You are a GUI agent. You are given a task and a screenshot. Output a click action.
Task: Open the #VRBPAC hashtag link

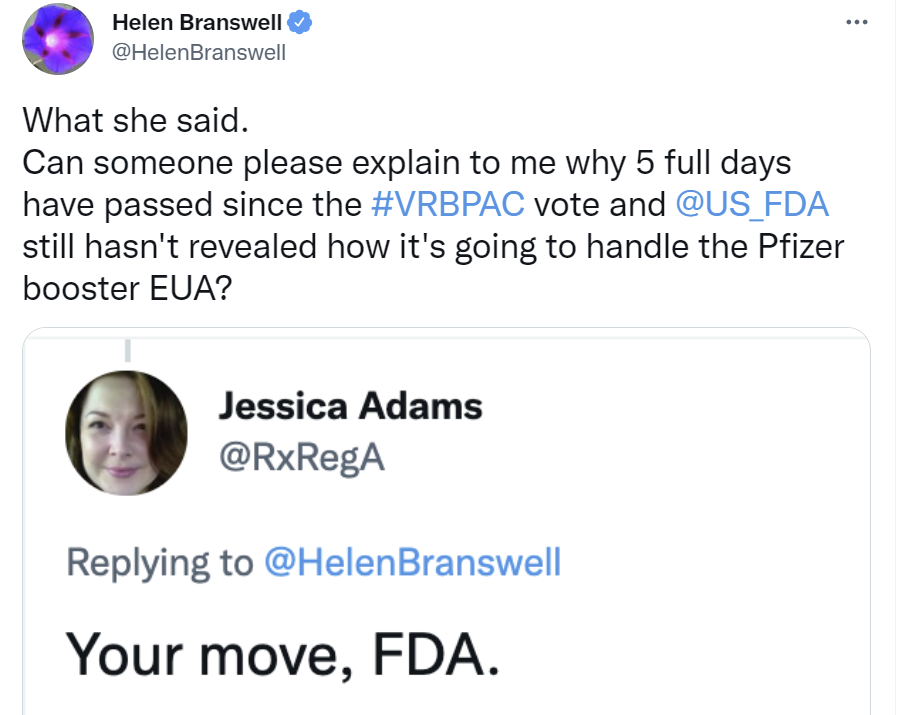coord(448,205)
